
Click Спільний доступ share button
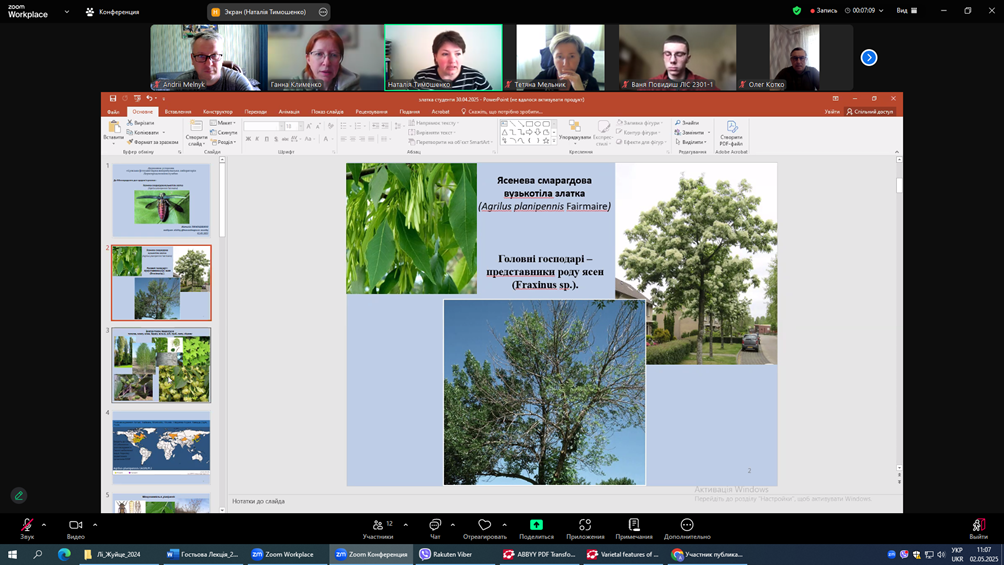(x=870, y=112)
